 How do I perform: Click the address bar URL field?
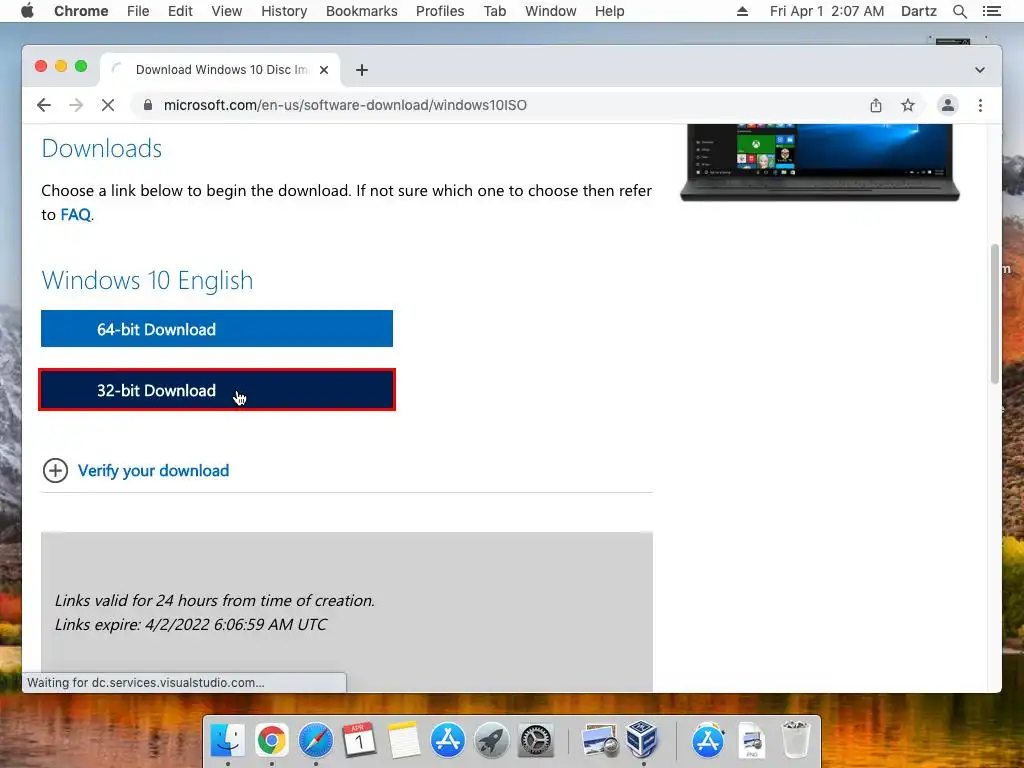coord(496,105)
